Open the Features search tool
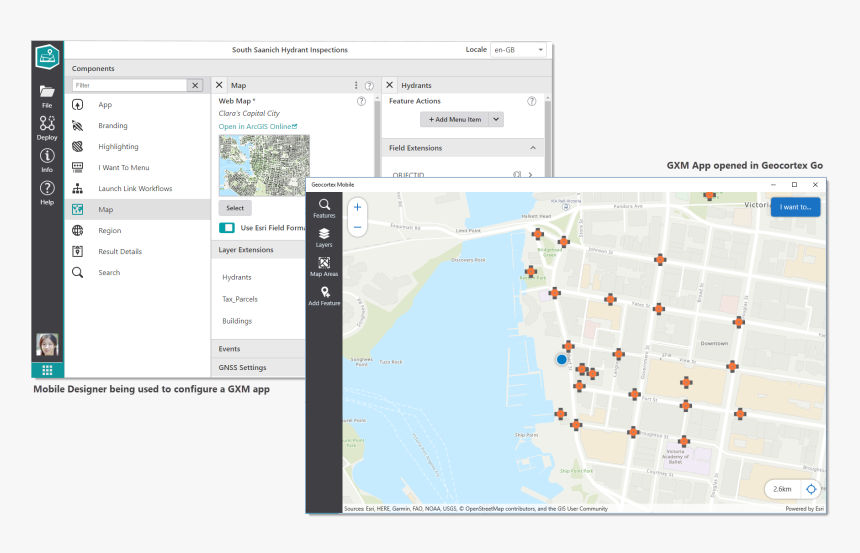The width and height of the screenshot is (860, 553). [x=324, y=208]
